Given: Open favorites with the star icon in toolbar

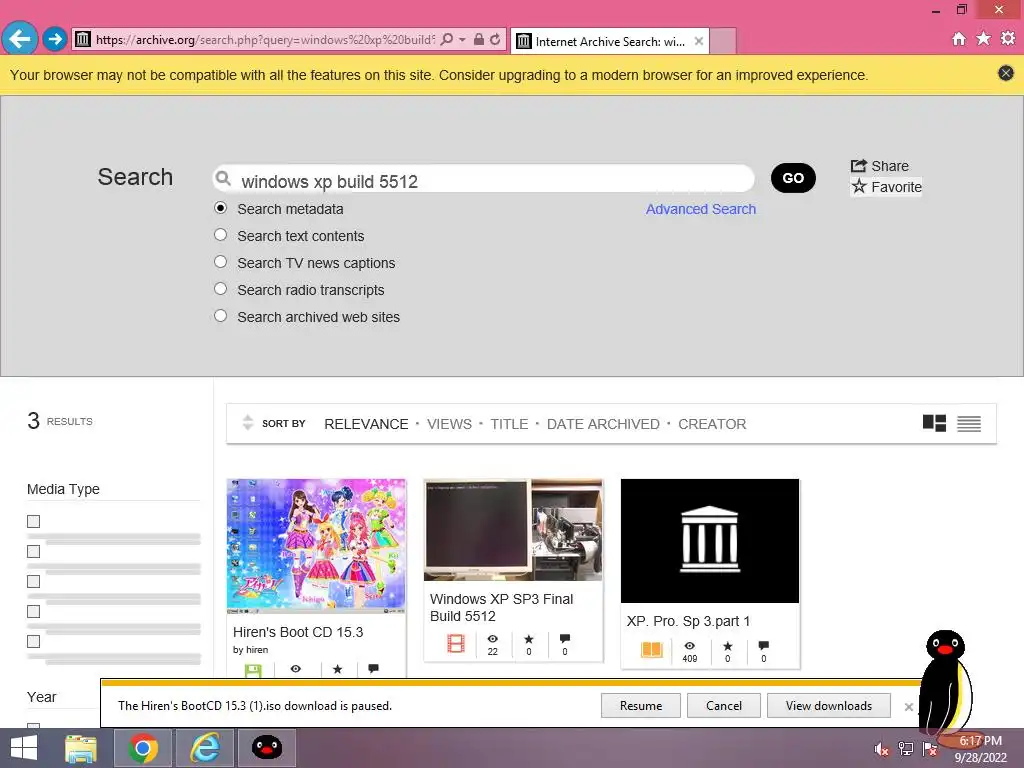Looking at the screenshot, I should [984, 39].
